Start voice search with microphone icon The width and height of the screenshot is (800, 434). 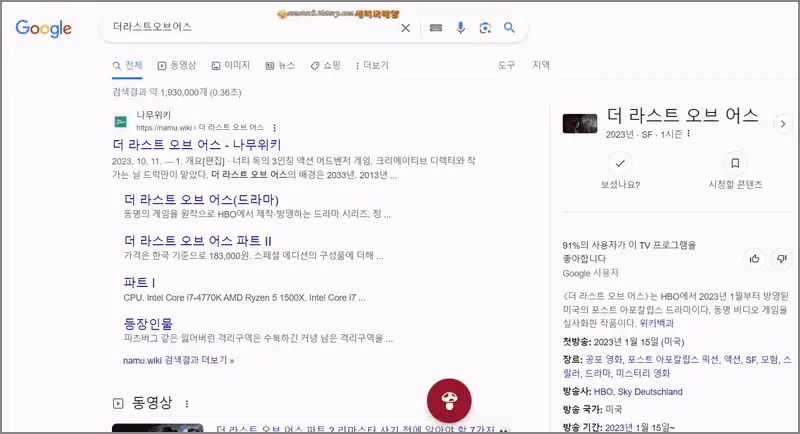coord(460,28)
